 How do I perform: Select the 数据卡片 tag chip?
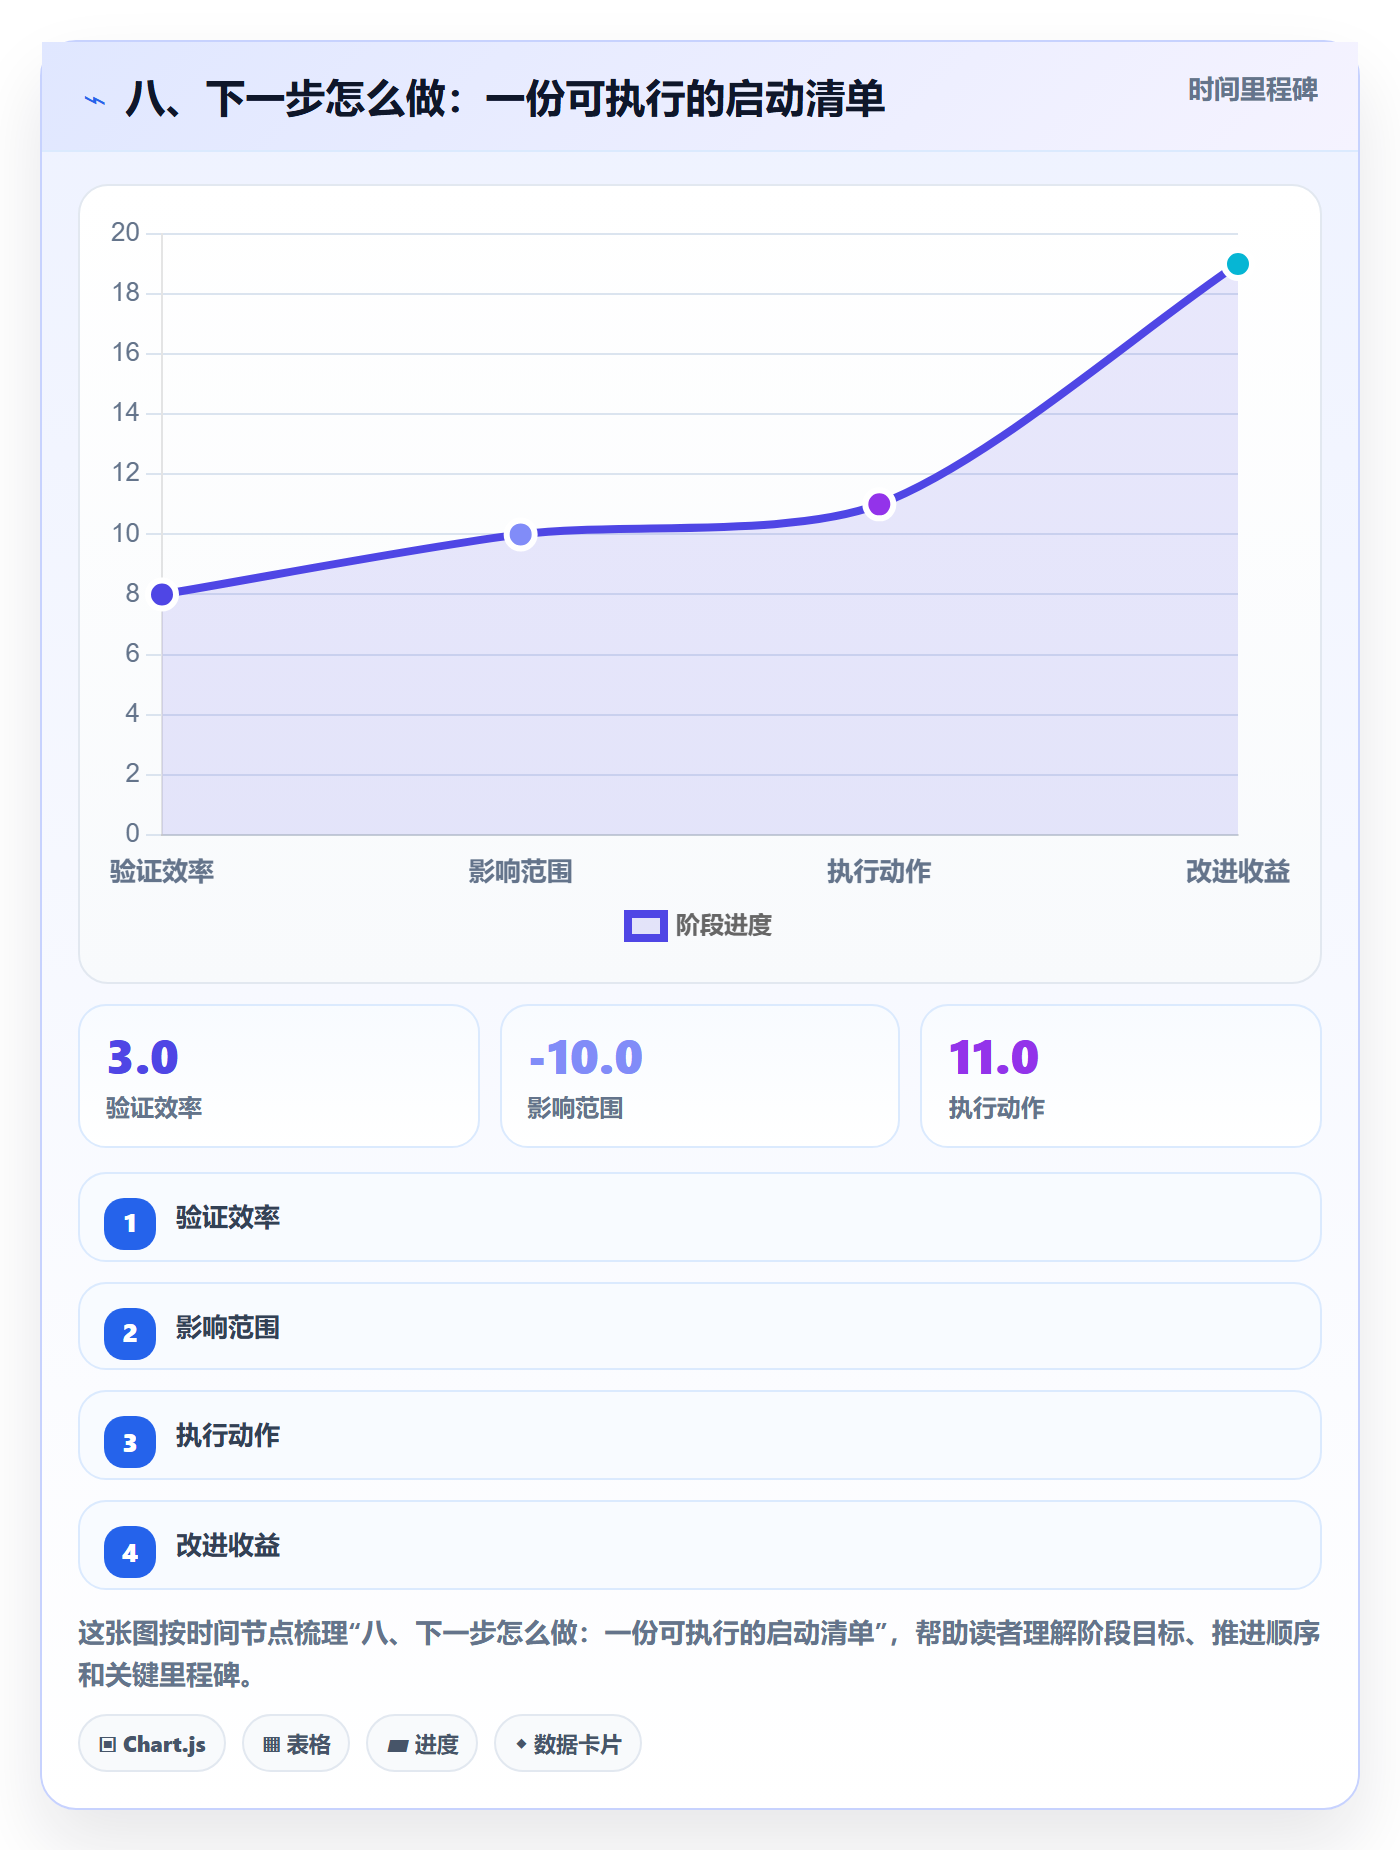pyautogui.click(x=568, y=1744)
